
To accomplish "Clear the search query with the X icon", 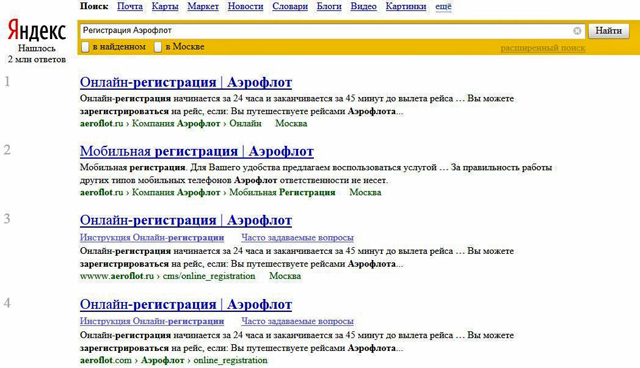I will pyautogui.click(x=577, y=31).
